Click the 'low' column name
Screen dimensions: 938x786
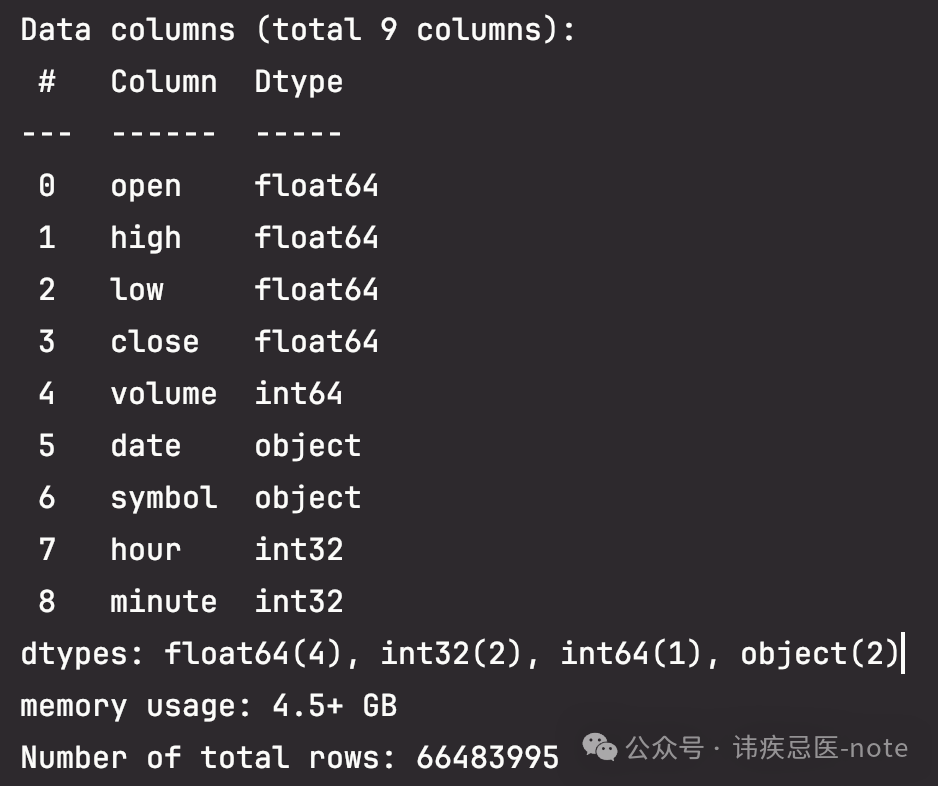pos(137,289)
